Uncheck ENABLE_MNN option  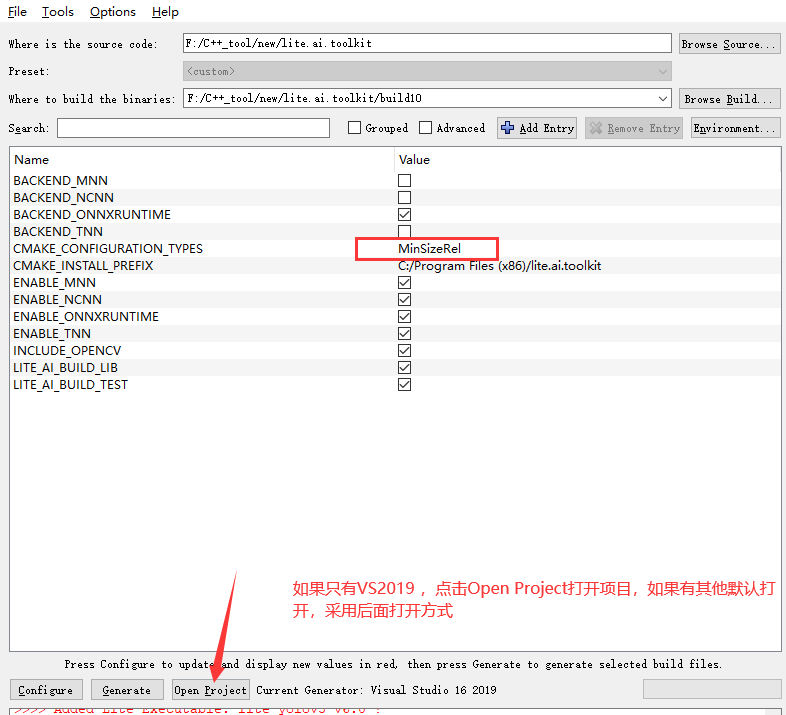405,283
